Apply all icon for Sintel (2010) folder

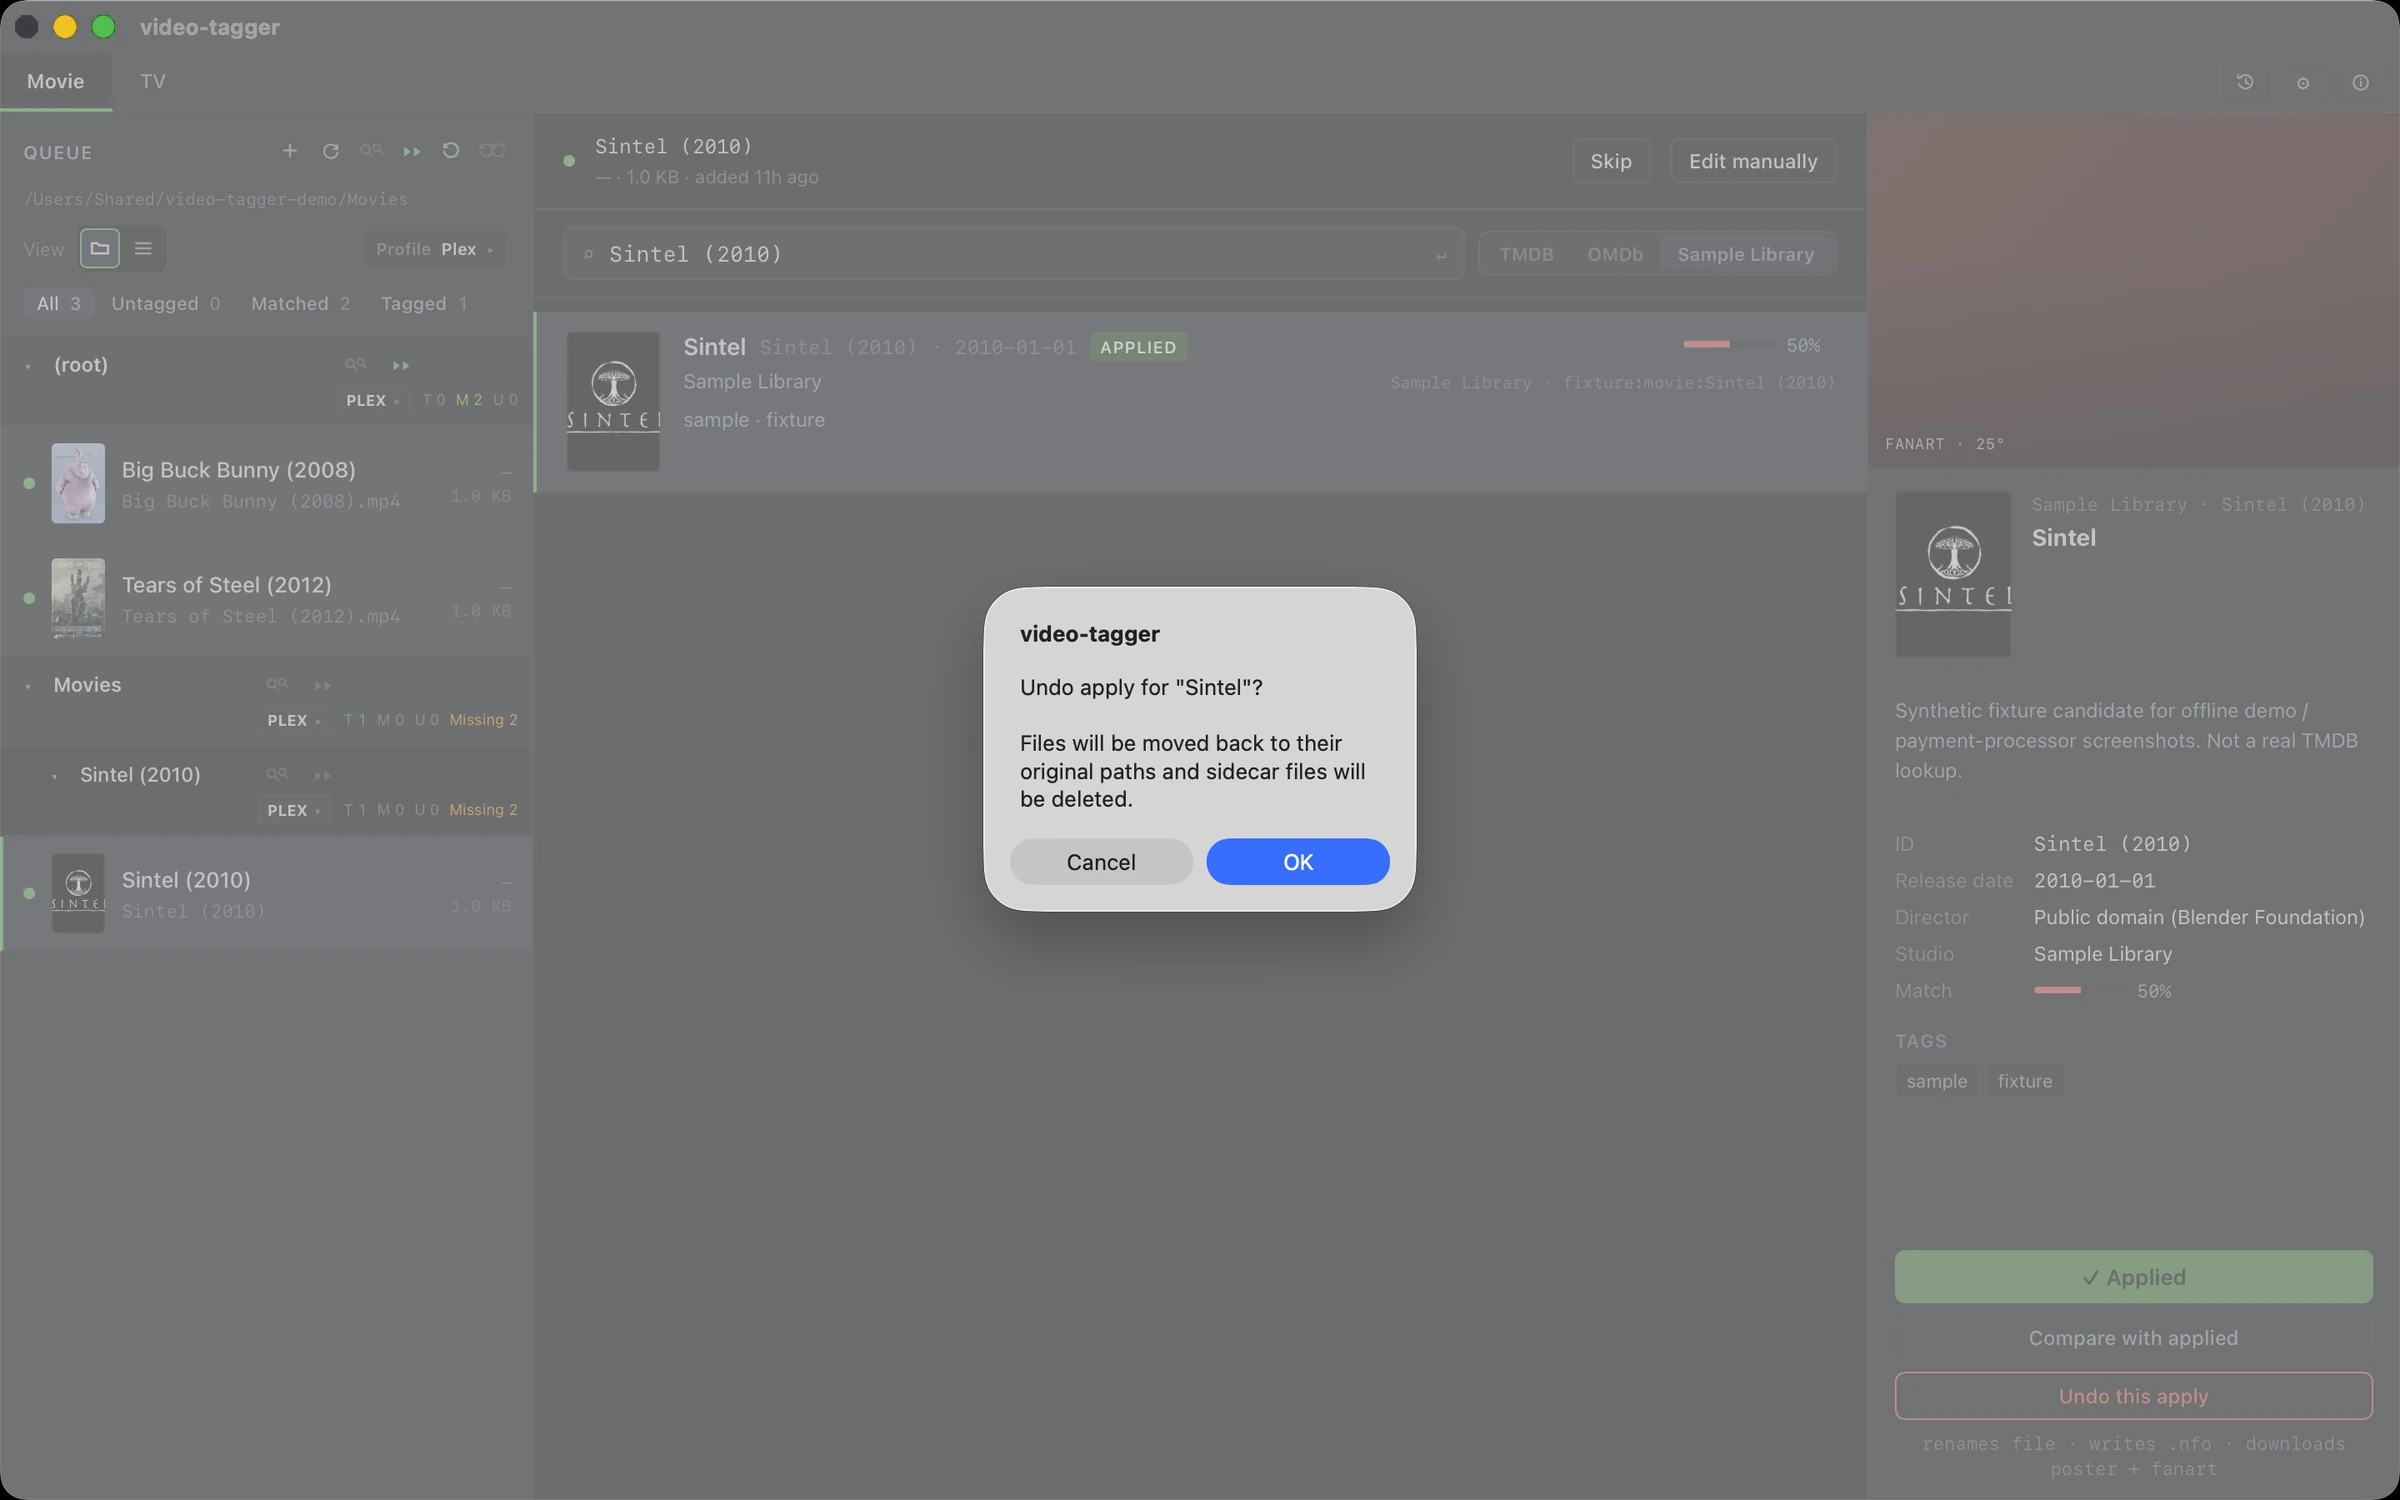[322, 775]
